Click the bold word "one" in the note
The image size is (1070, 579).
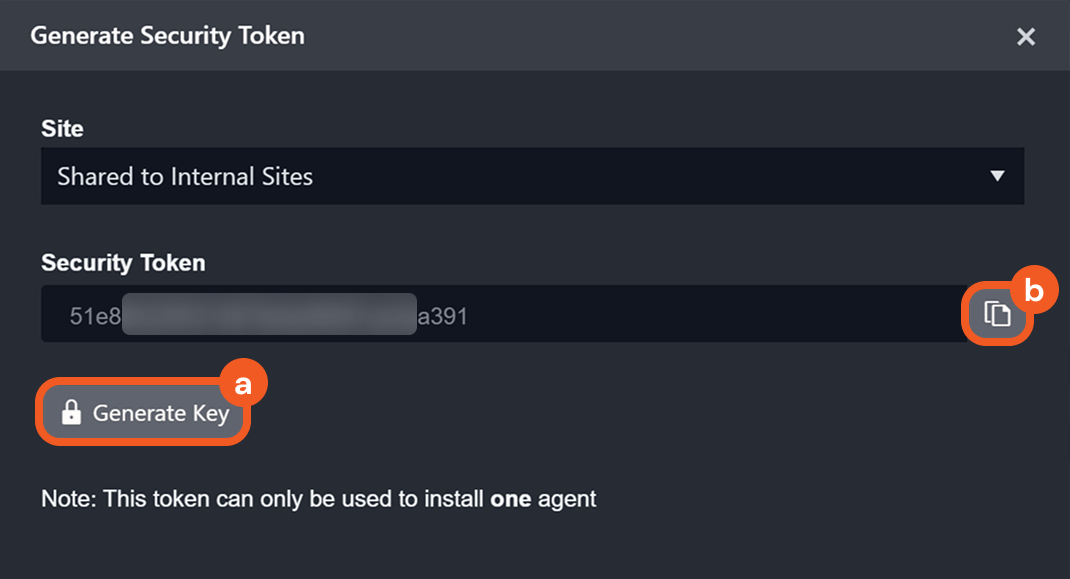pos(512,498)
